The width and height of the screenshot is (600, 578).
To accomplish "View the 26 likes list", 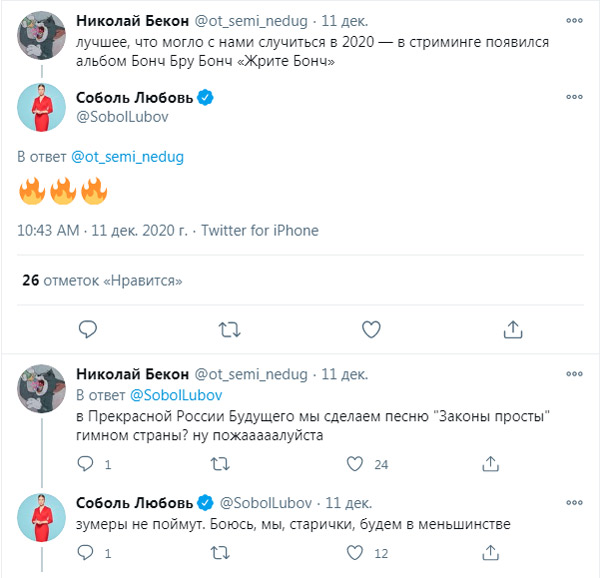I will 103,281.
